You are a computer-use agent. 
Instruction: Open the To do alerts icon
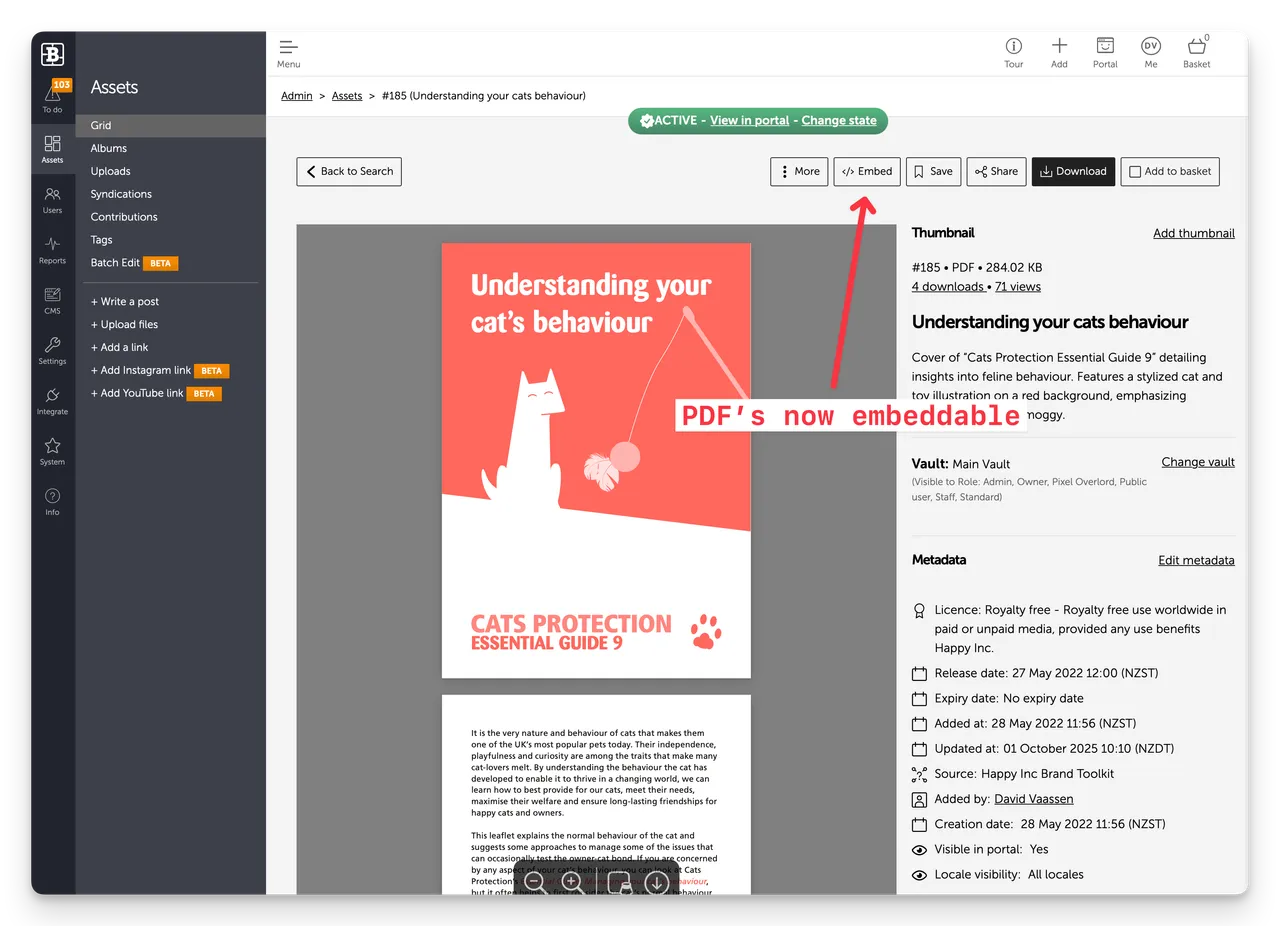[x=52, y=97]
